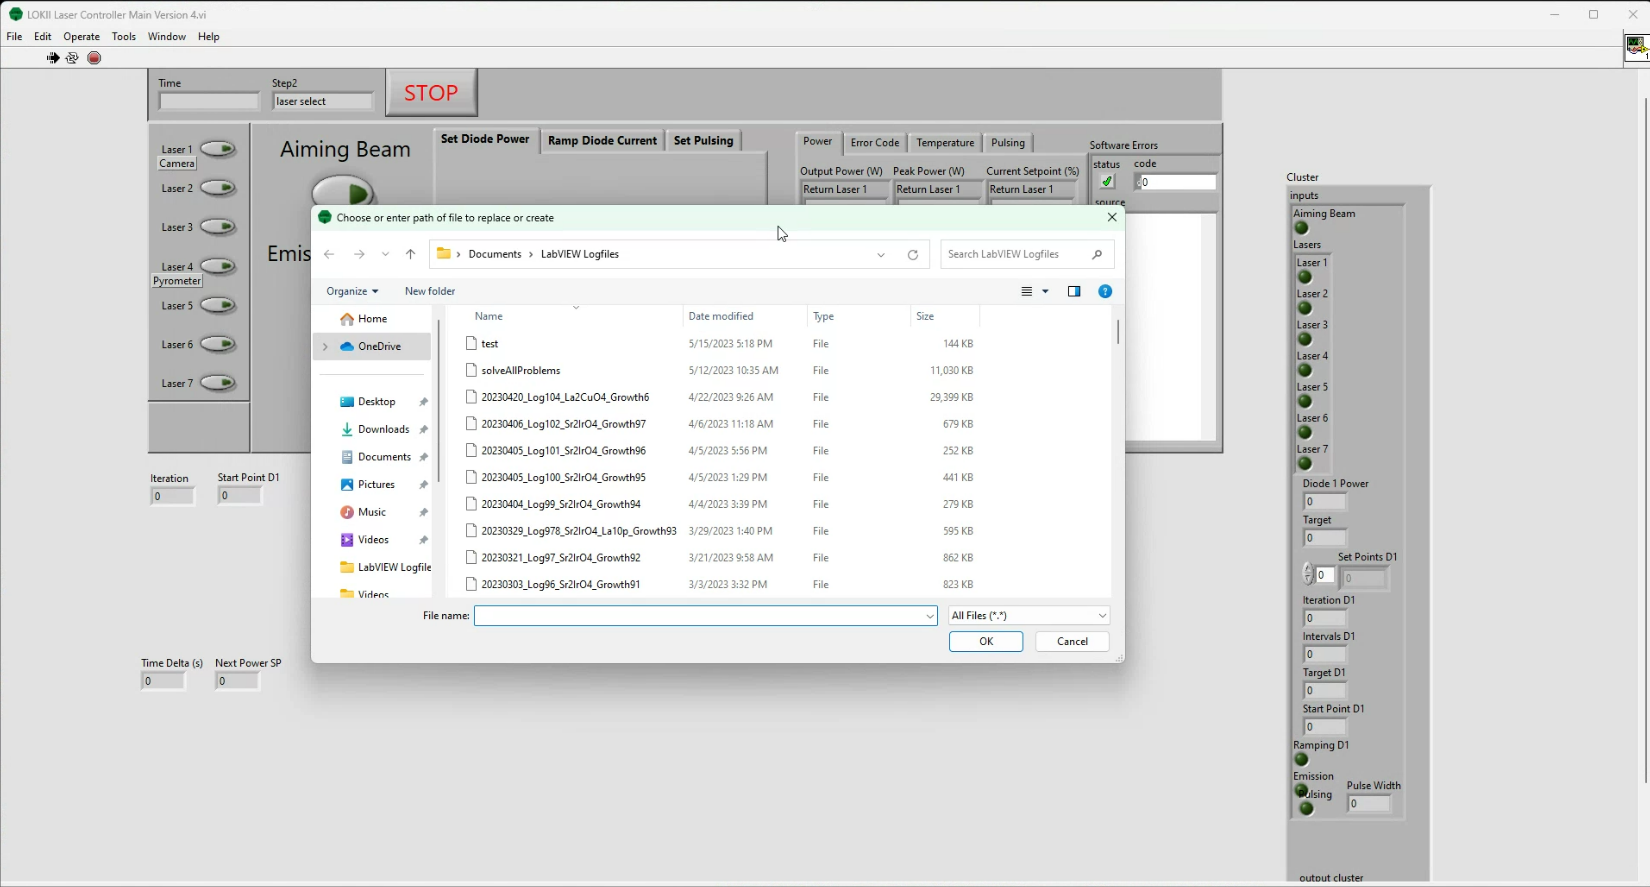Open the Home location in sidebar
Viewport: 1650px width, 887px height.
point(372,319)
